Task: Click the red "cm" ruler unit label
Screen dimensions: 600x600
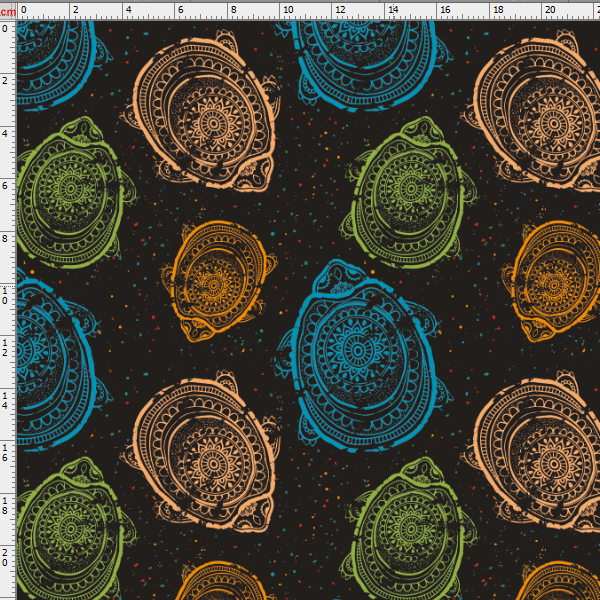Action: [8, 11]
